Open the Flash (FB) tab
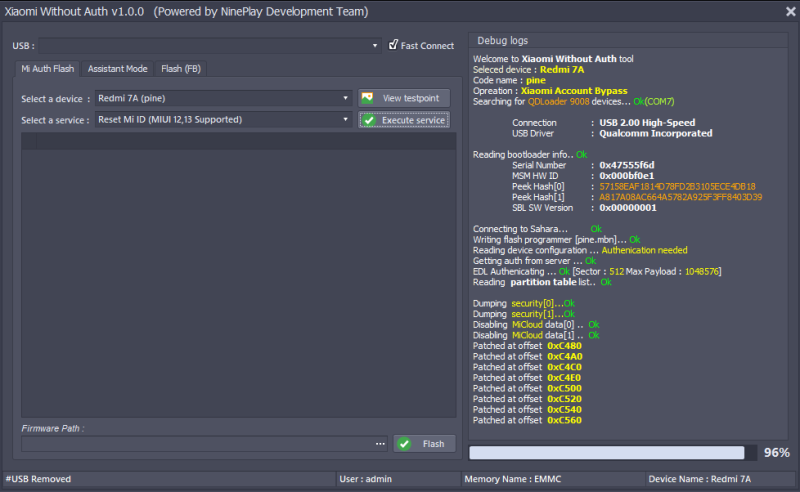 181,68
